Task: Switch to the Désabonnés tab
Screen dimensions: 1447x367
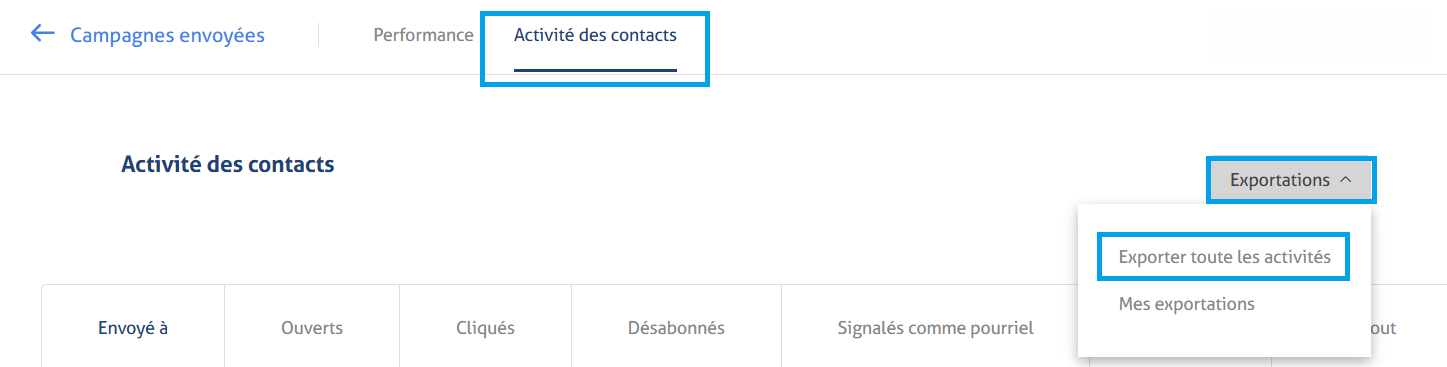Action: (676, 327)
